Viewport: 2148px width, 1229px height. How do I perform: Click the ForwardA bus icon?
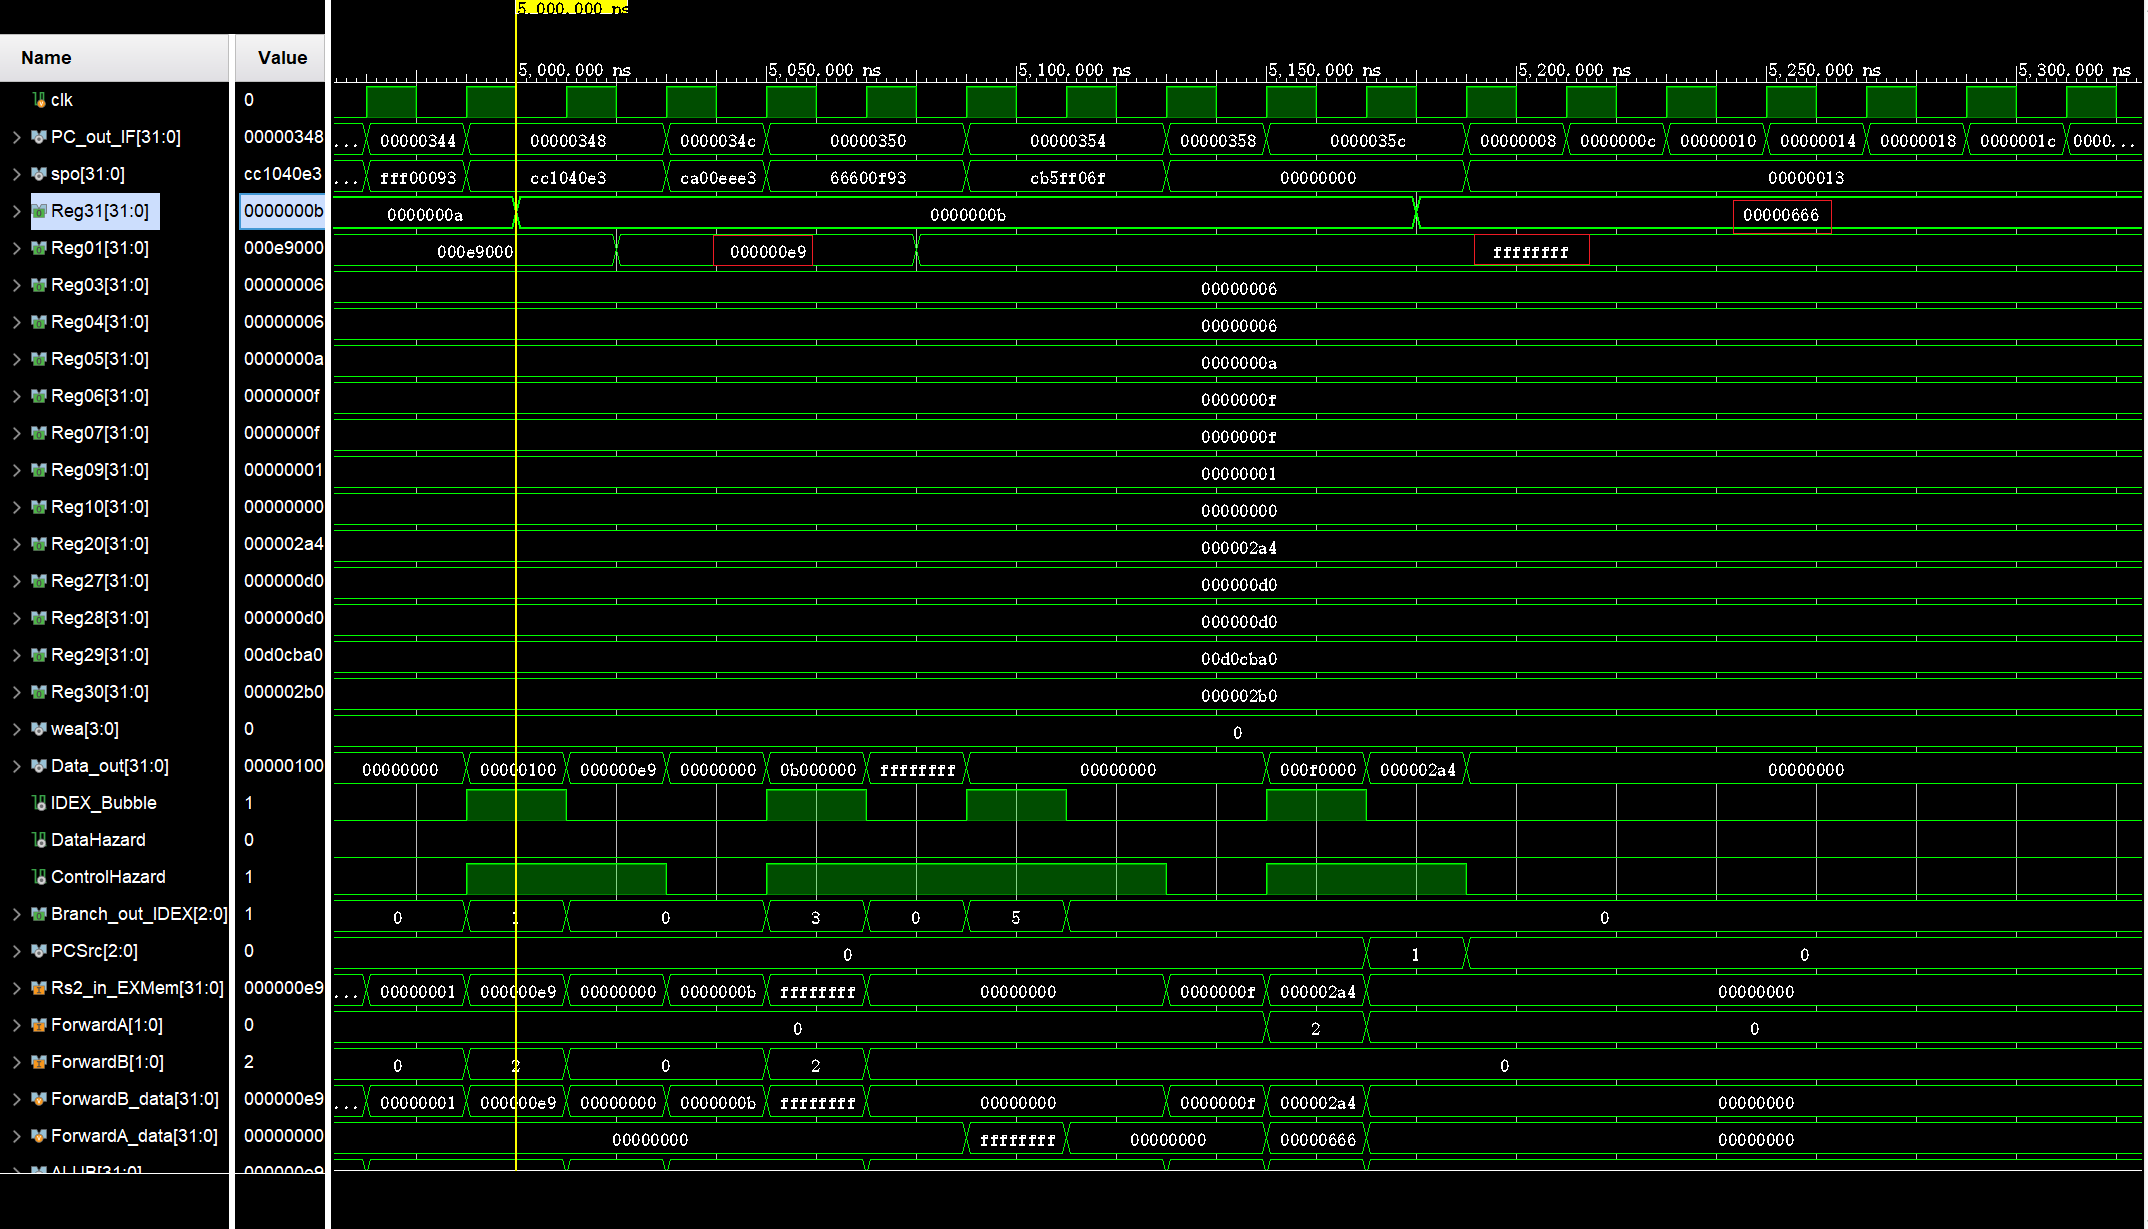click(39, 1025)
